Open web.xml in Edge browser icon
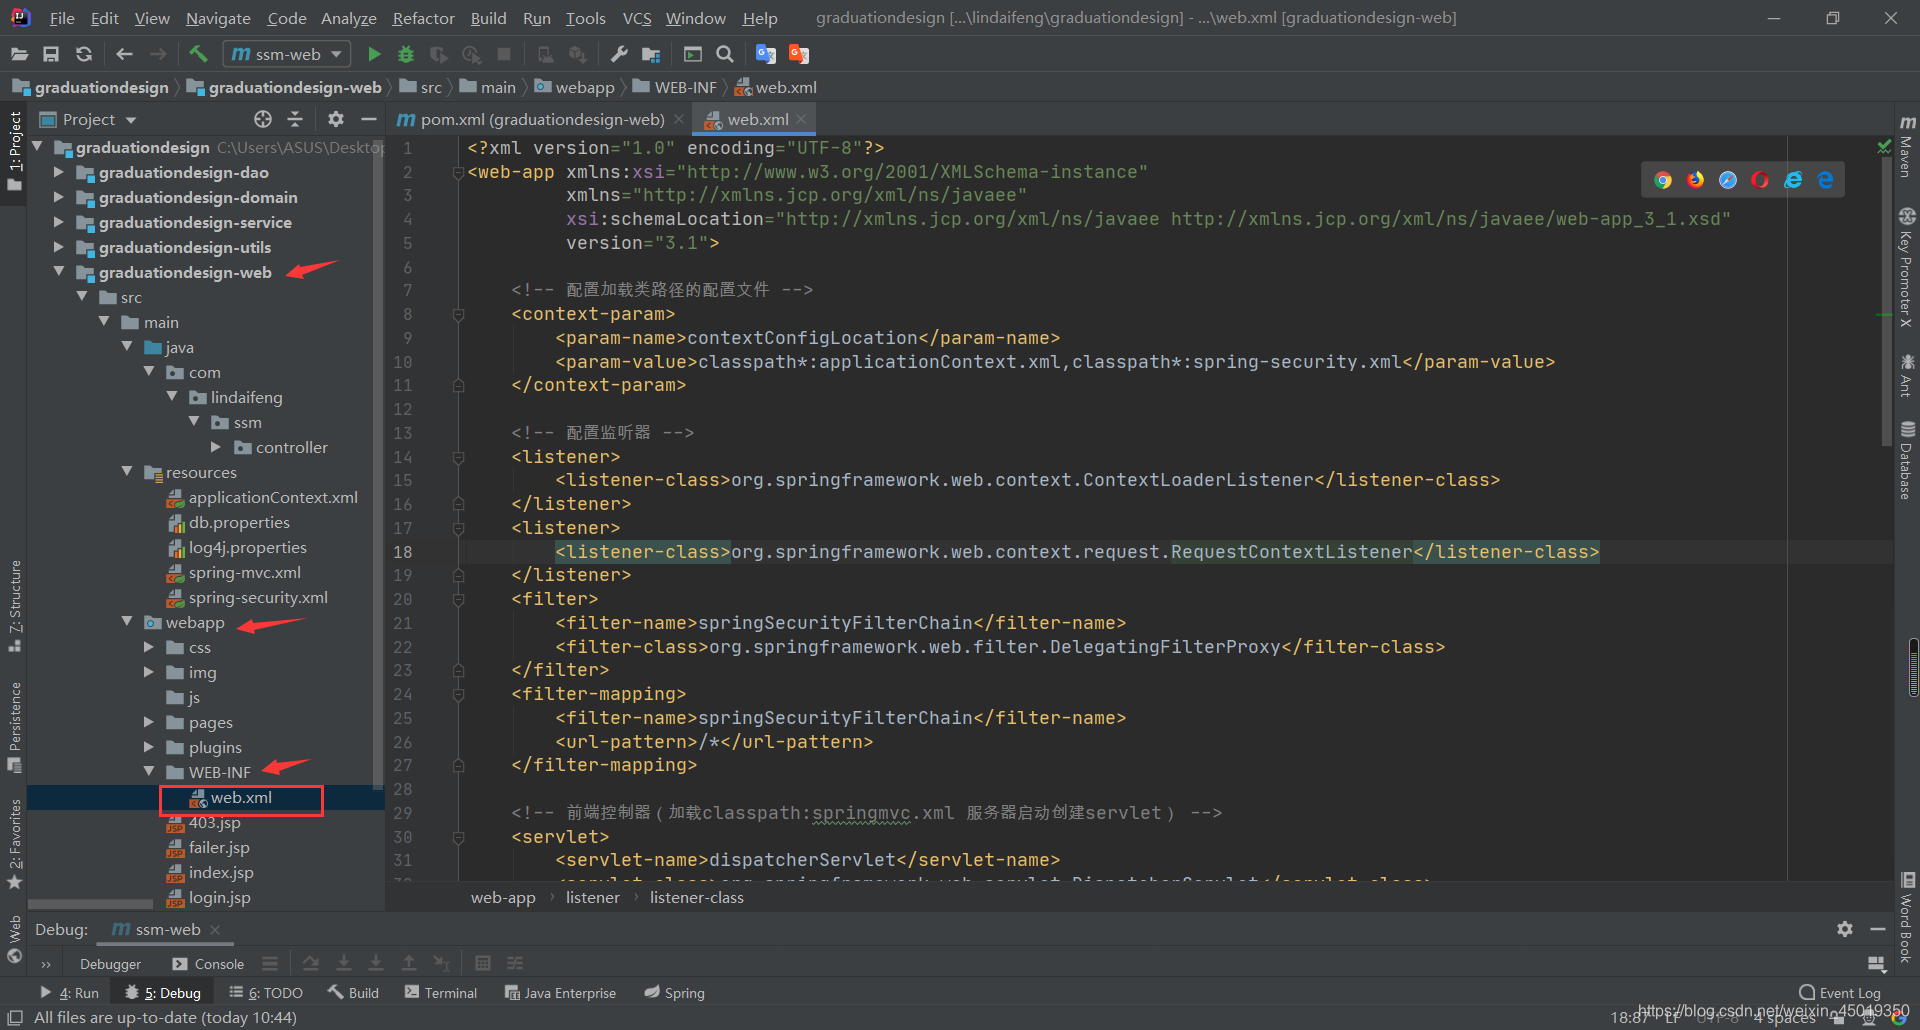Image resolution: width=1920 pixels, height=1030 pixels. 1825,180
